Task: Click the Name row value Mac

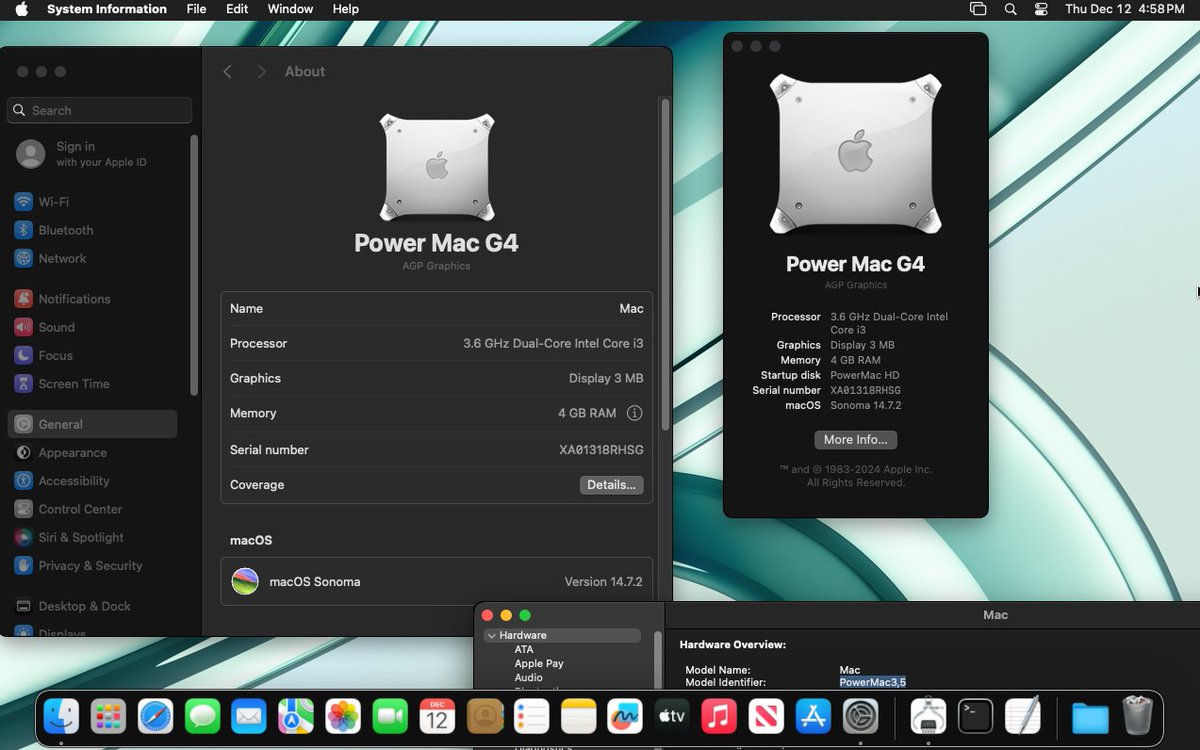Action: [x=631, y=309]
